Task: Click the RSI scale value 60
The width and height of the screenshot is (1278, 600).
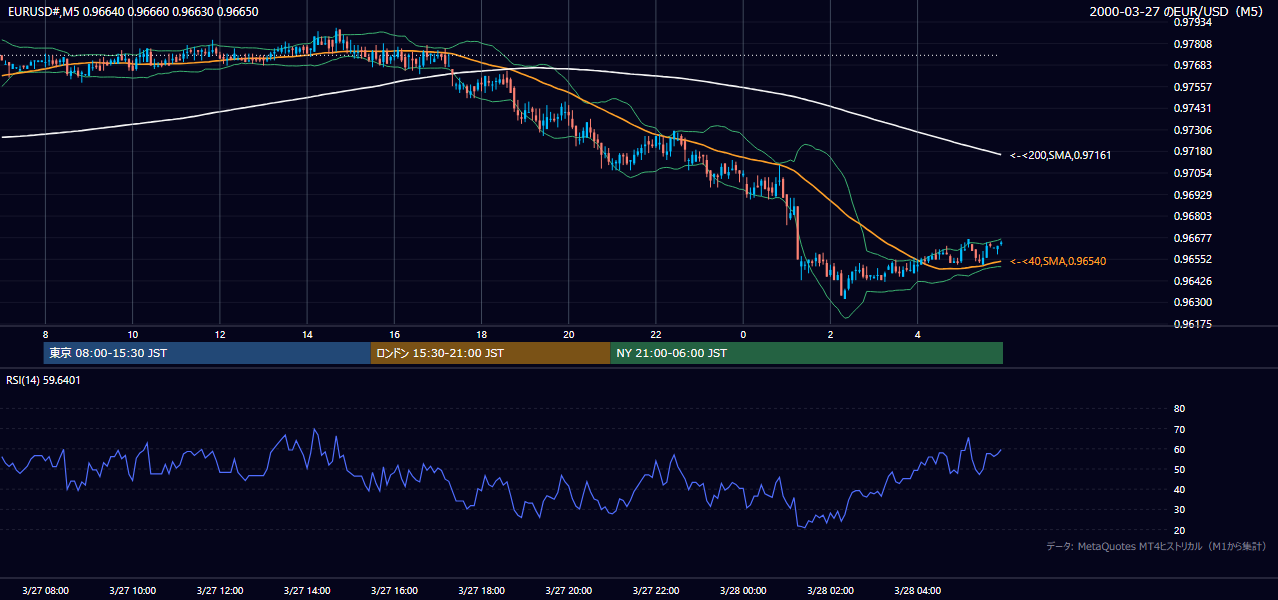Action: pyautogui.click(x=1179, y=449)
